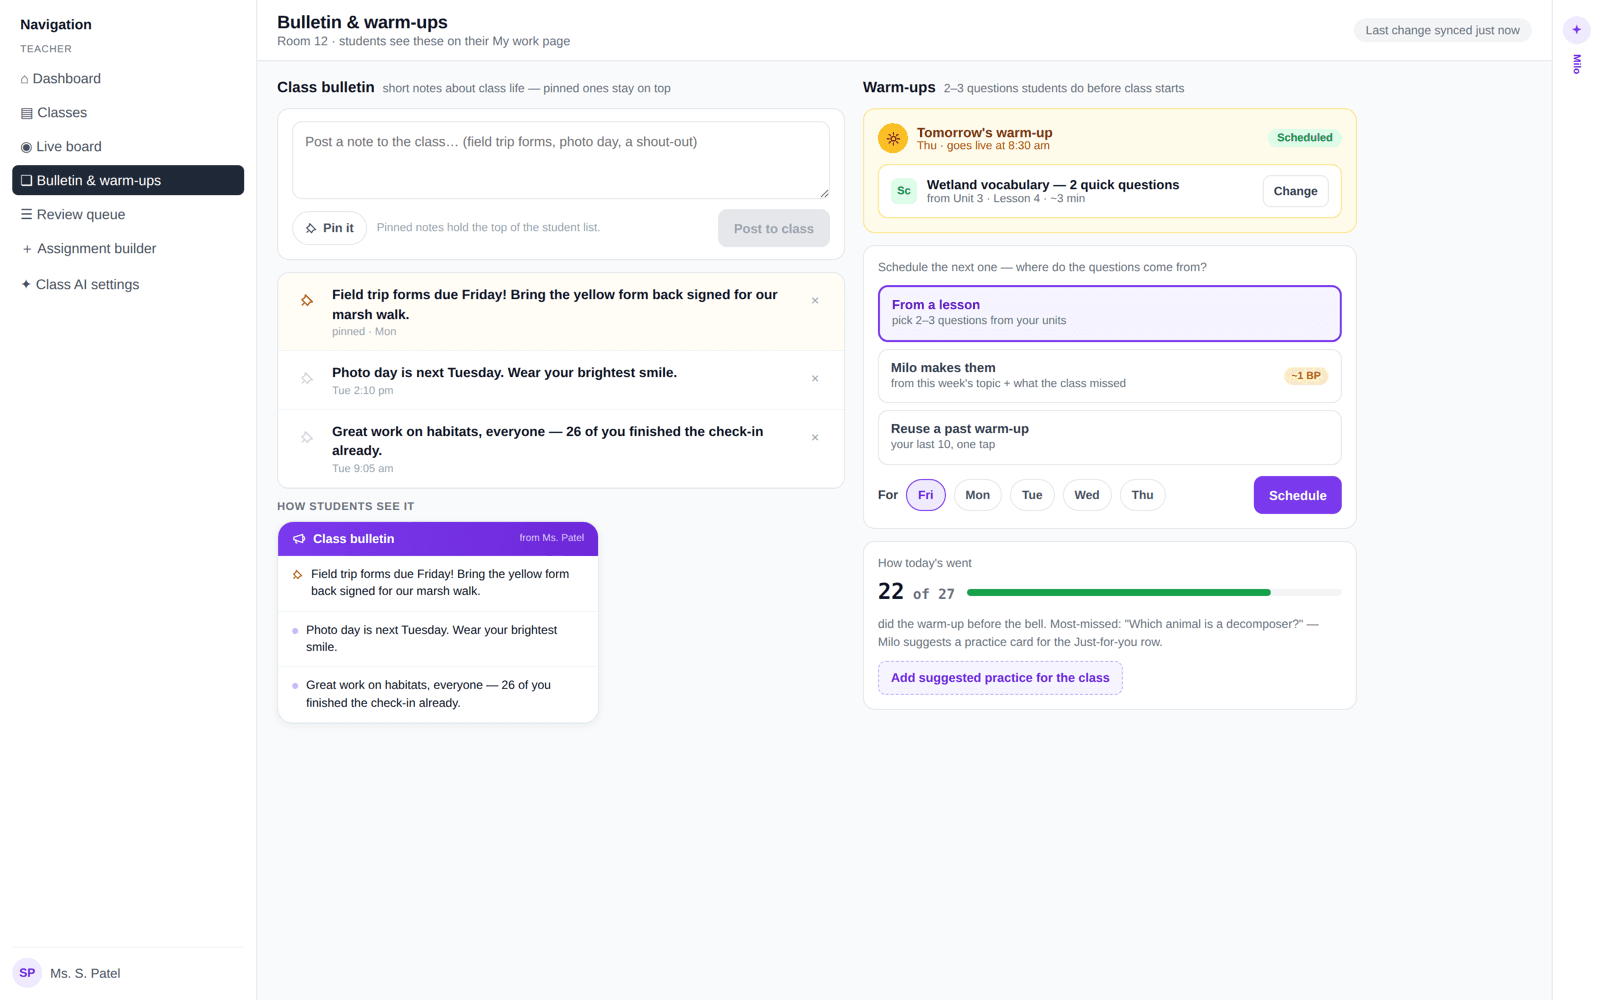The width and height of the screenshot is (1600, 1000).
Task: Choose Milo makes them option
Action: click(x=1109, y=375)
